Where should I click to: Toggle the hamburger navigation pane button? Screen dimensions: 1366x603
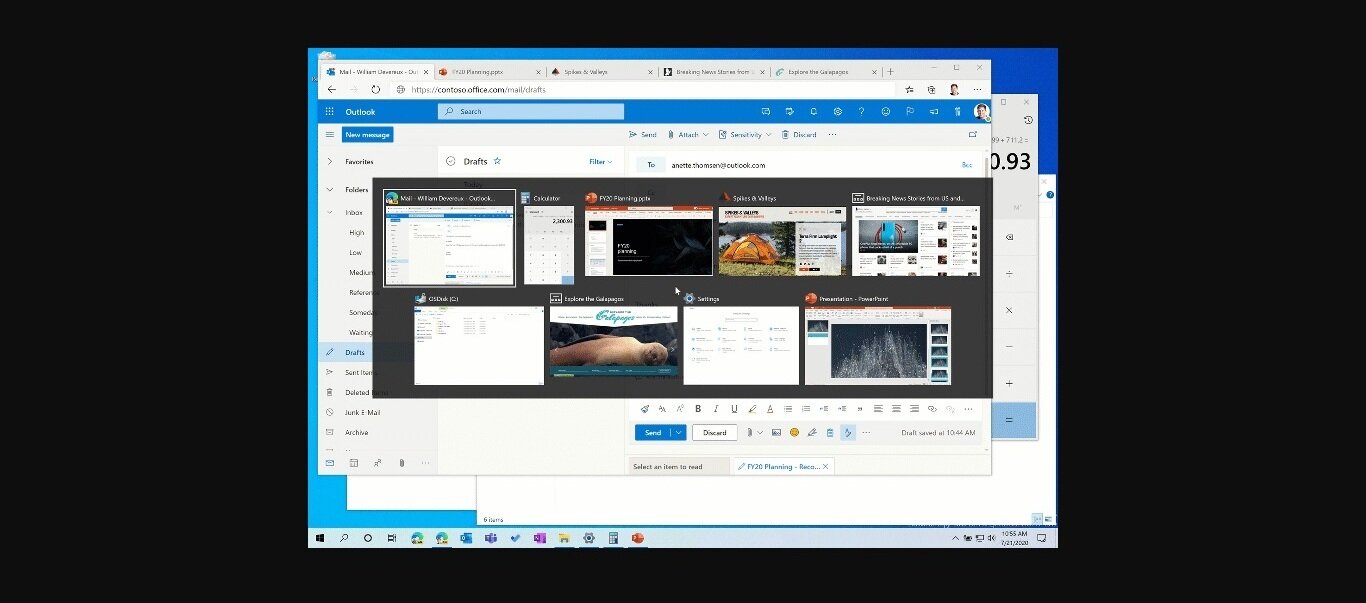pyautogui.click(x=329, y=135)
